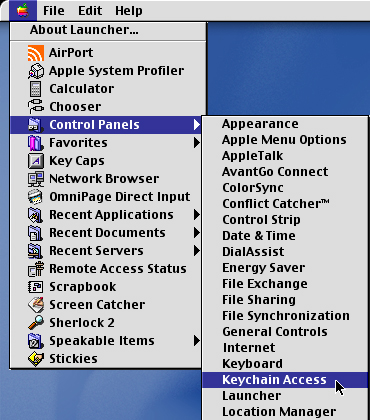Open File Sharing control panel
The height and width of the screenshot is (420, 370).
coord(285,300)
